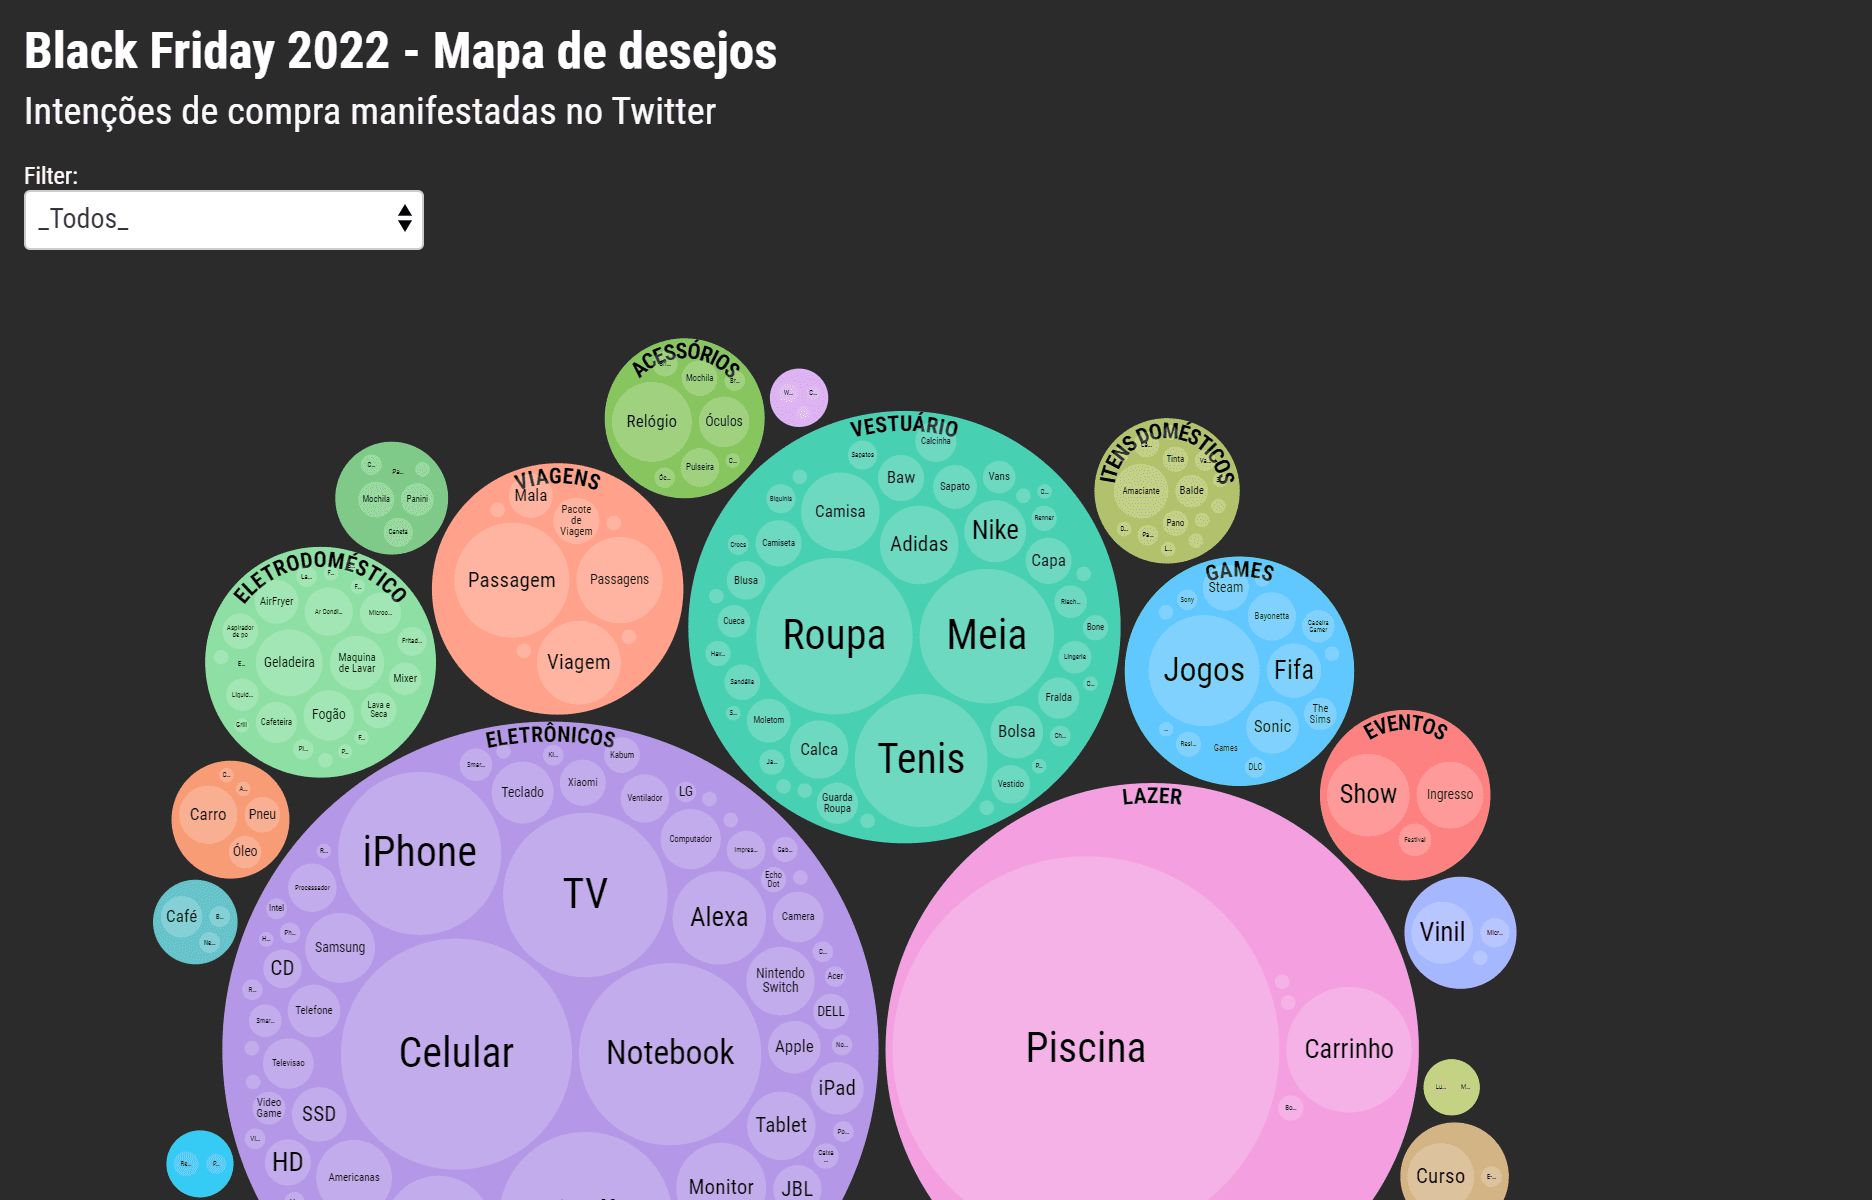Click the Óleo bubble
This screenshot has height=1200, width=1872.
[245, 852]
